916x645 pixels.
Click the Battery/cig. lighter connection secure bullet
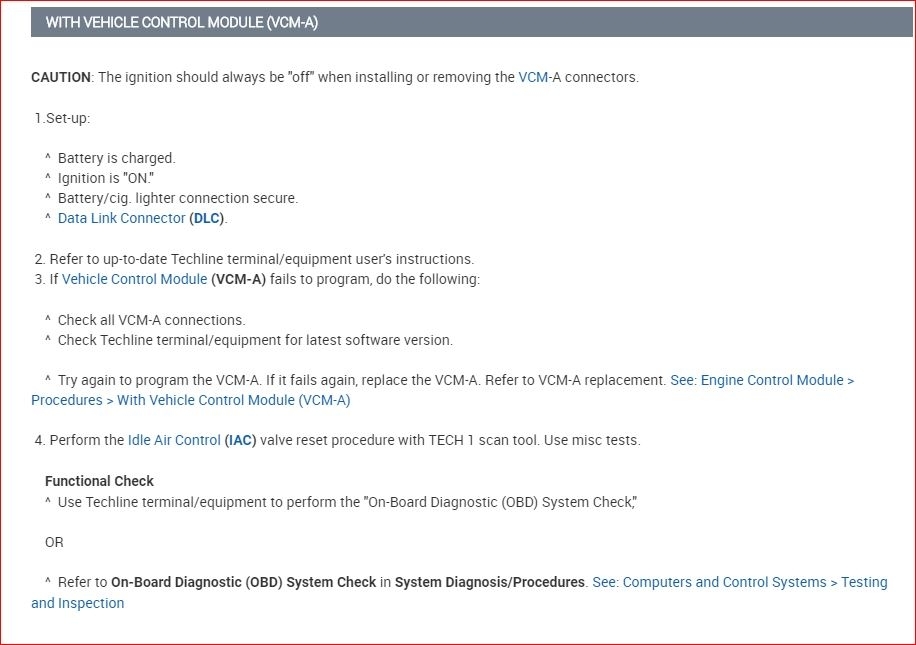click(x=177, y=198)
